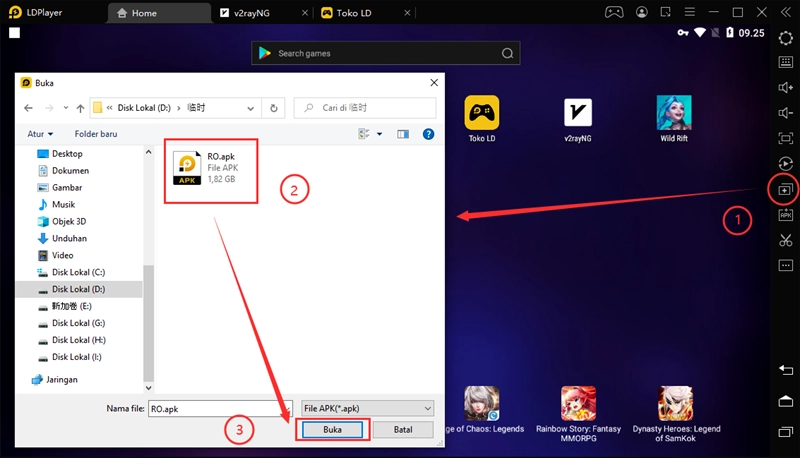This screenshot has height=458, width=800.
Task: Open gamepad icon in title bar
Action: (614, 12)
